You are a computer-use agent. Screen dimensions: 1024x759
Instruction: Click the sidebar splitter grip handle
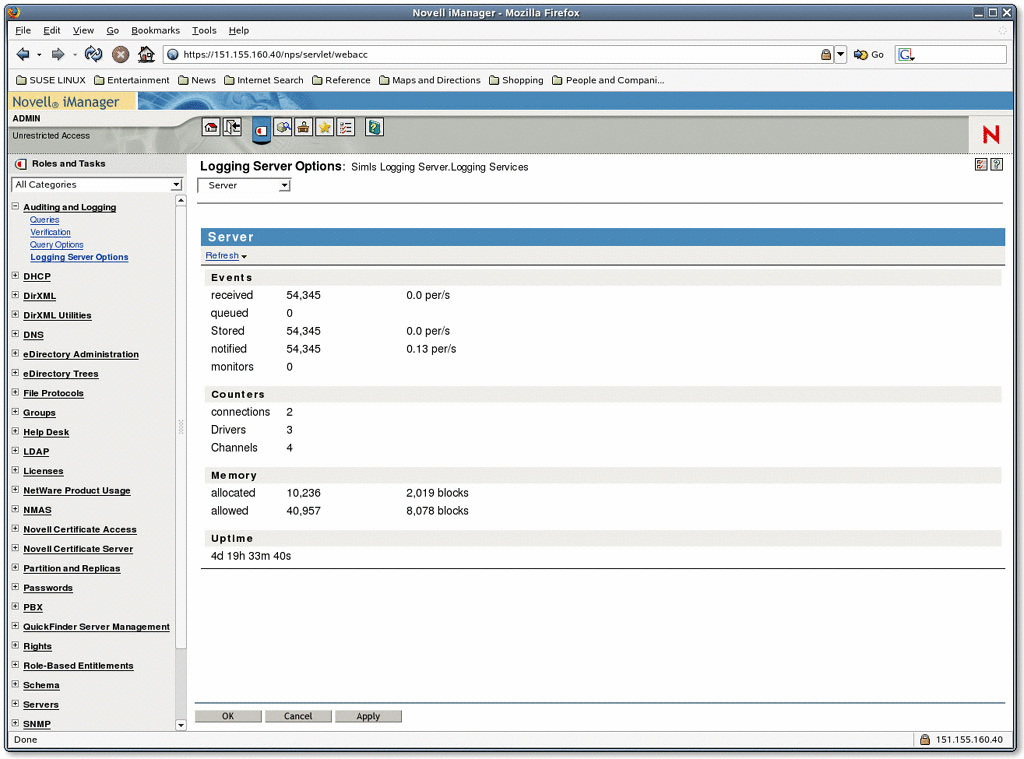pyautogui.click(x=181, y=427)
